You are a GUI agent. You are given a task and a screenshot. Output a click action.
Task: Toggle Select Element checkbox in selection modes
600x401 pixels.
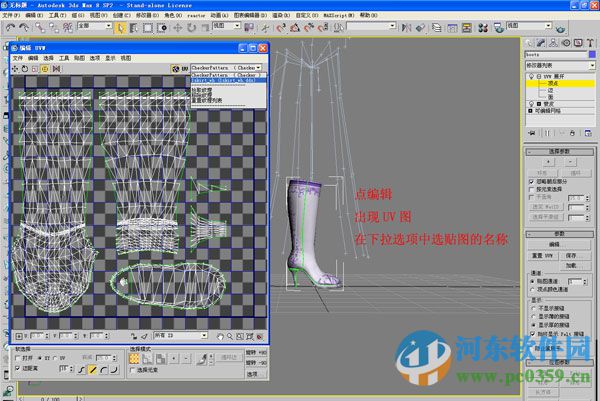(x=132, y=370)
